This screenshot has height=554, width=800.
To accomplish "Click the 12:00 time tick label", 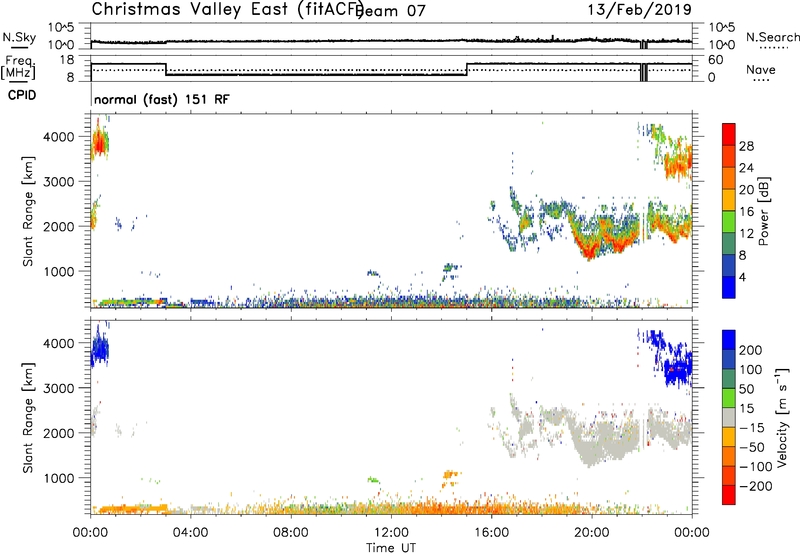I will pos(391,533).
